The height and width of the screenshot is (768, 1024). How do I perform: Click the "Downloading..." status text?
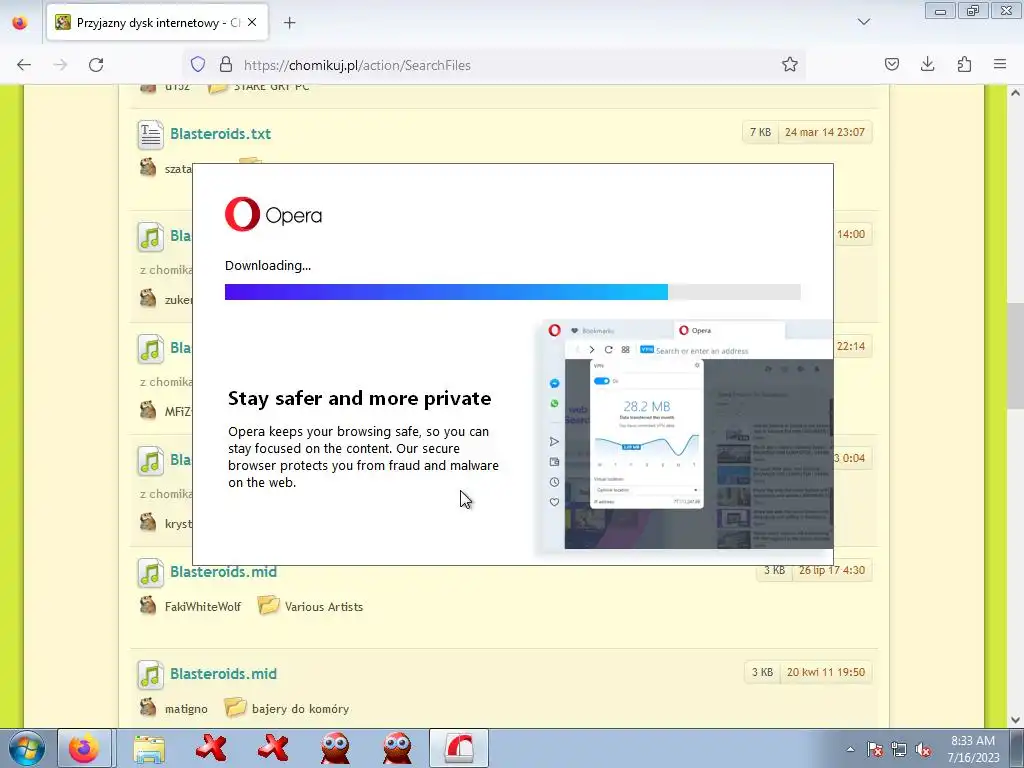tap(268, 266)
